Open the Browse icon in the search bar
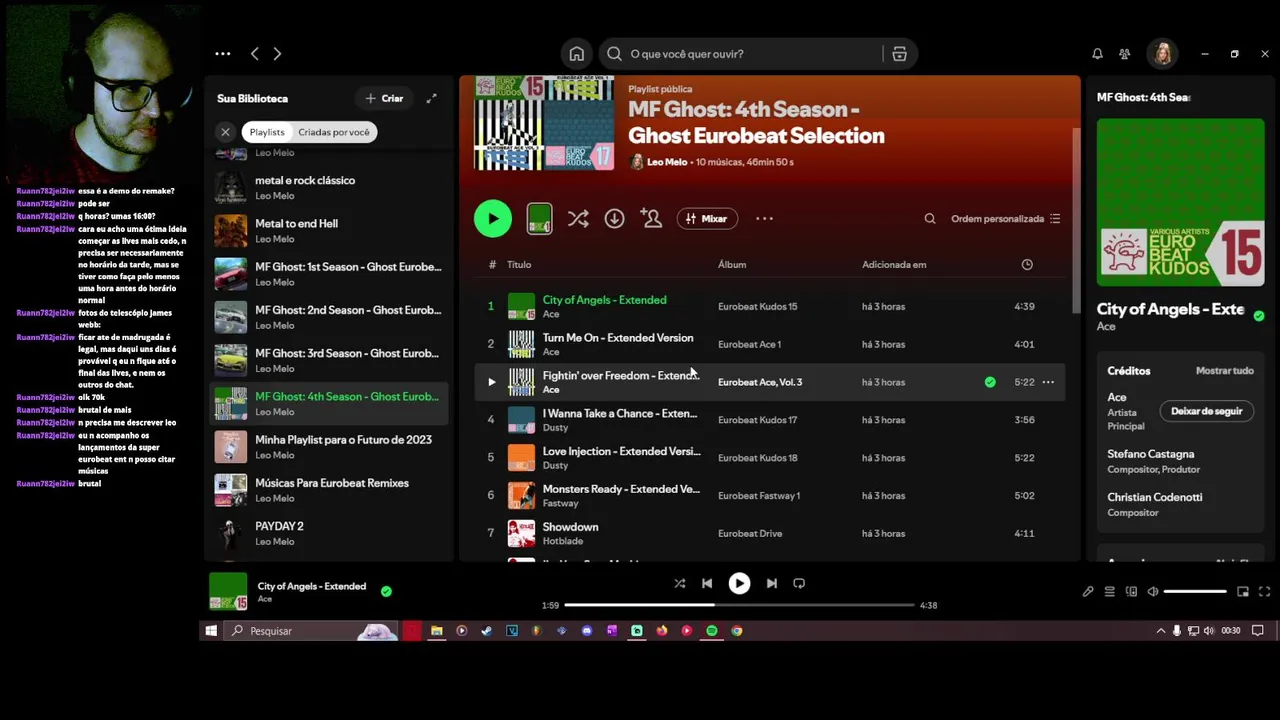This screenshot has width=1280, height=720. 899,54
